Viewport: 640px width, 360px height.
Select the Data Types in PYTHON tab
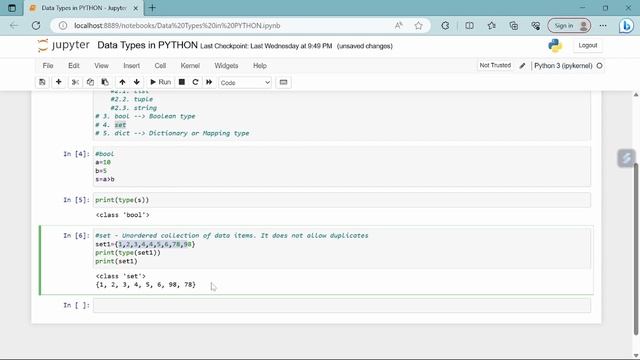coord(84,8)
